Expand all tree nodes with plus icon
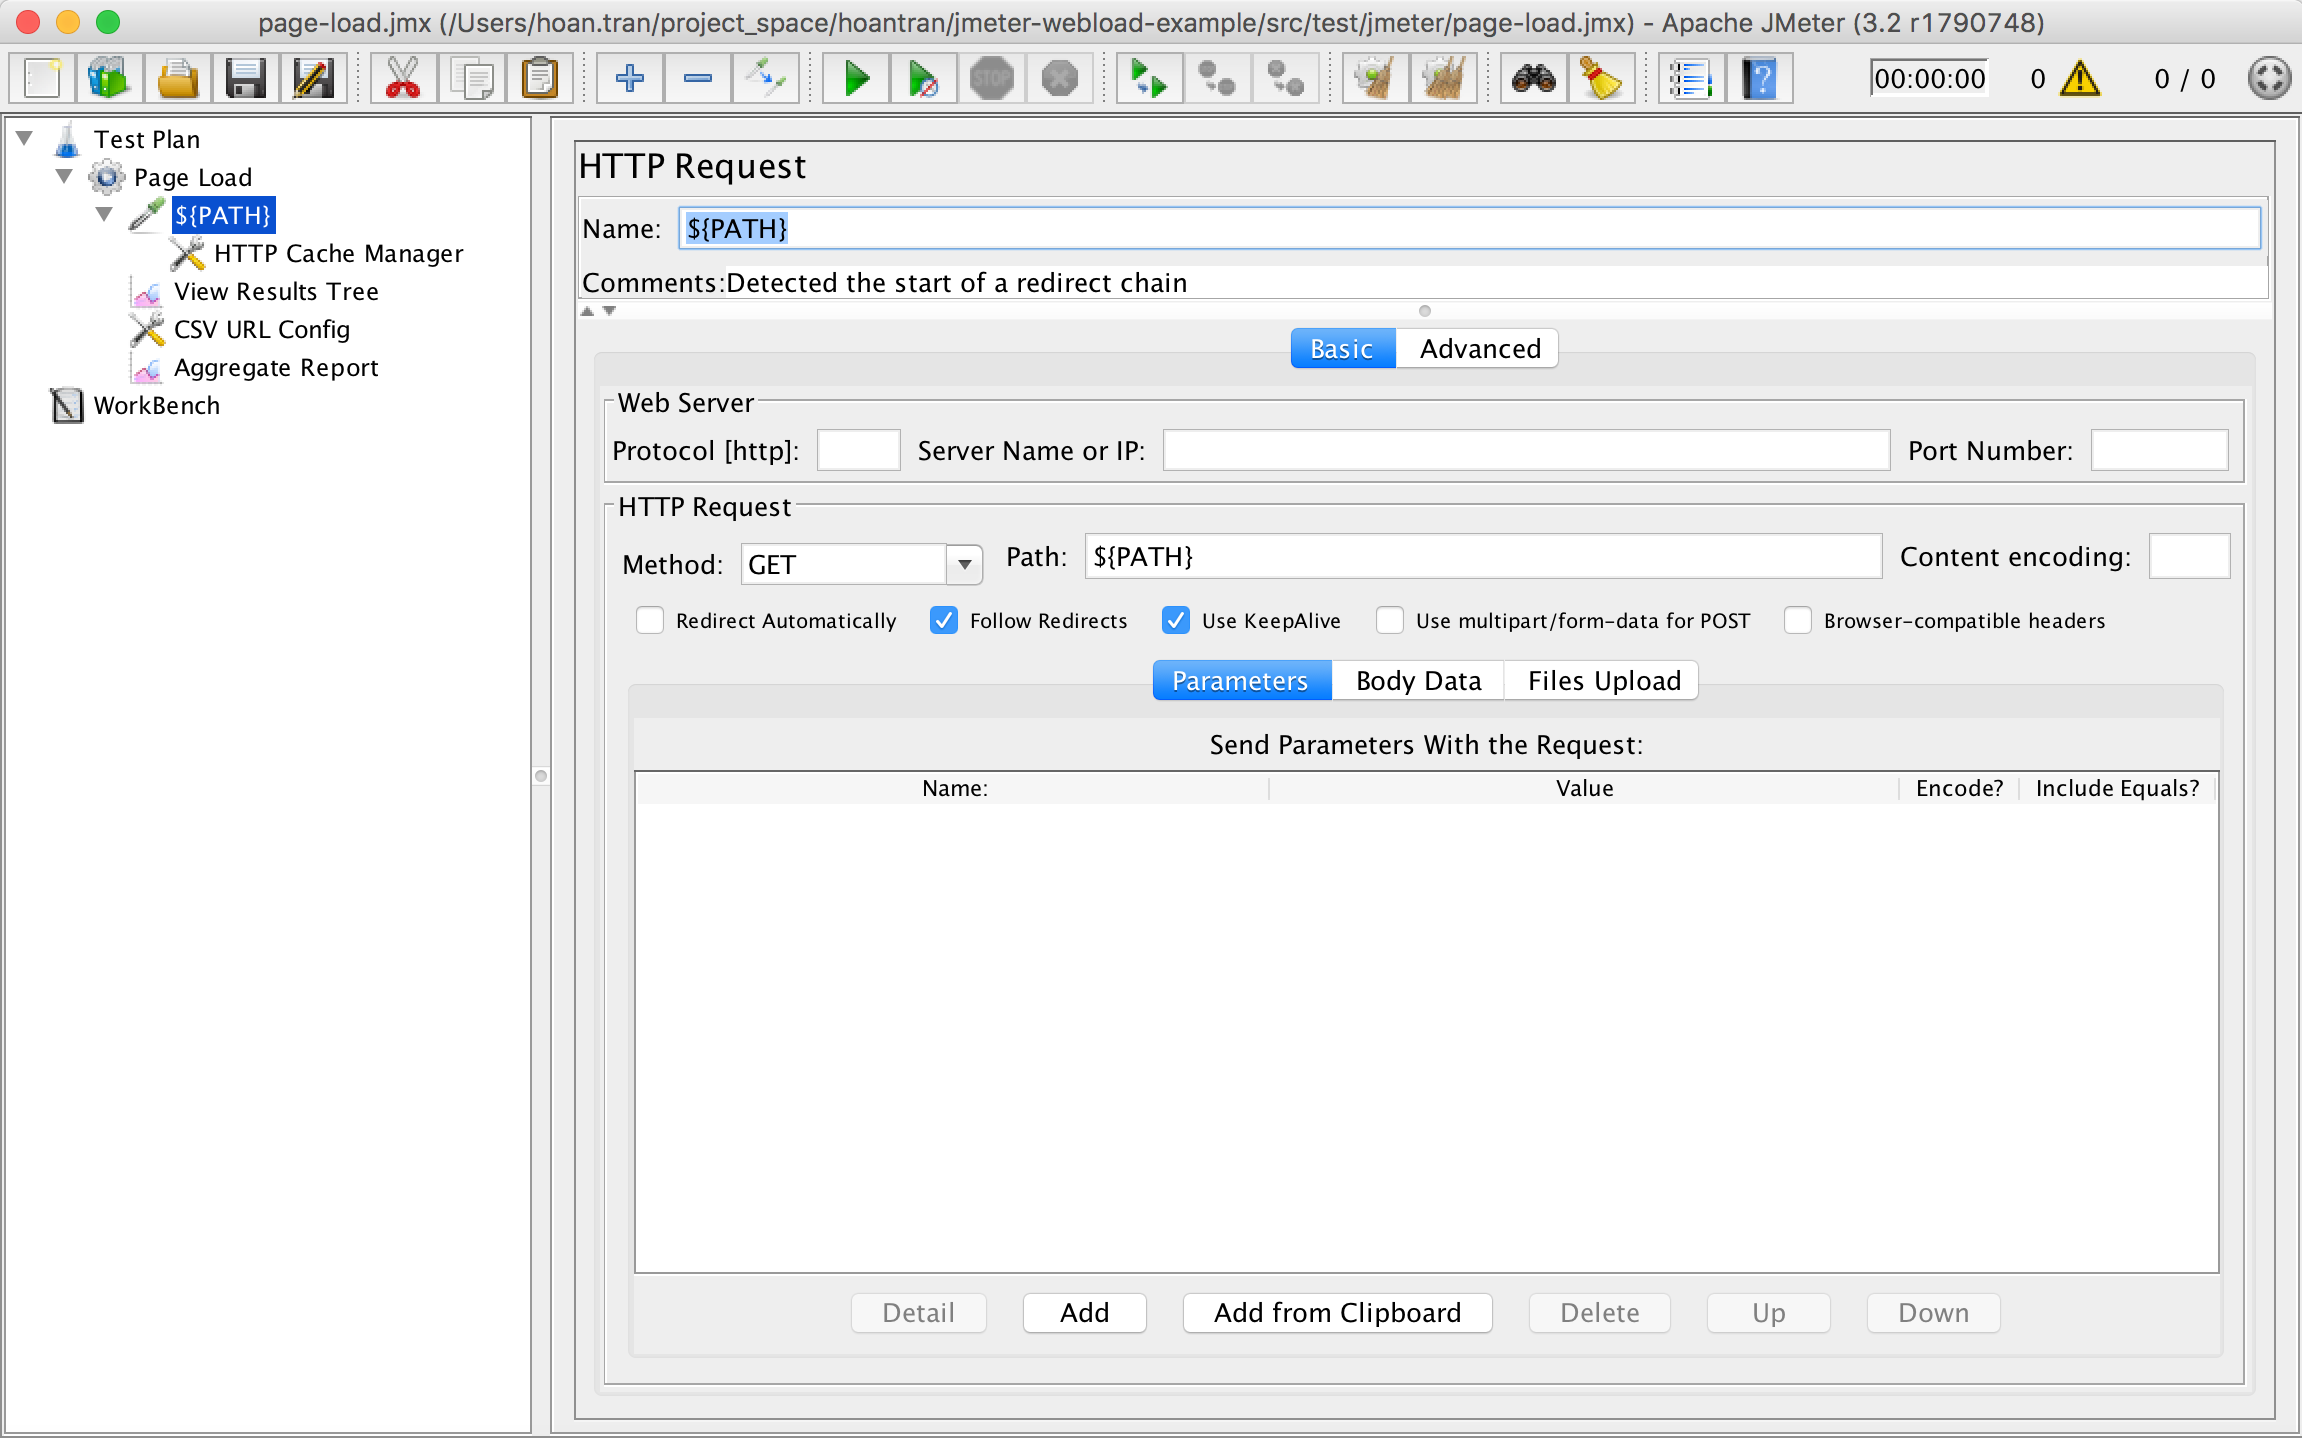The image size is (2302, 1438). point(629,78)
